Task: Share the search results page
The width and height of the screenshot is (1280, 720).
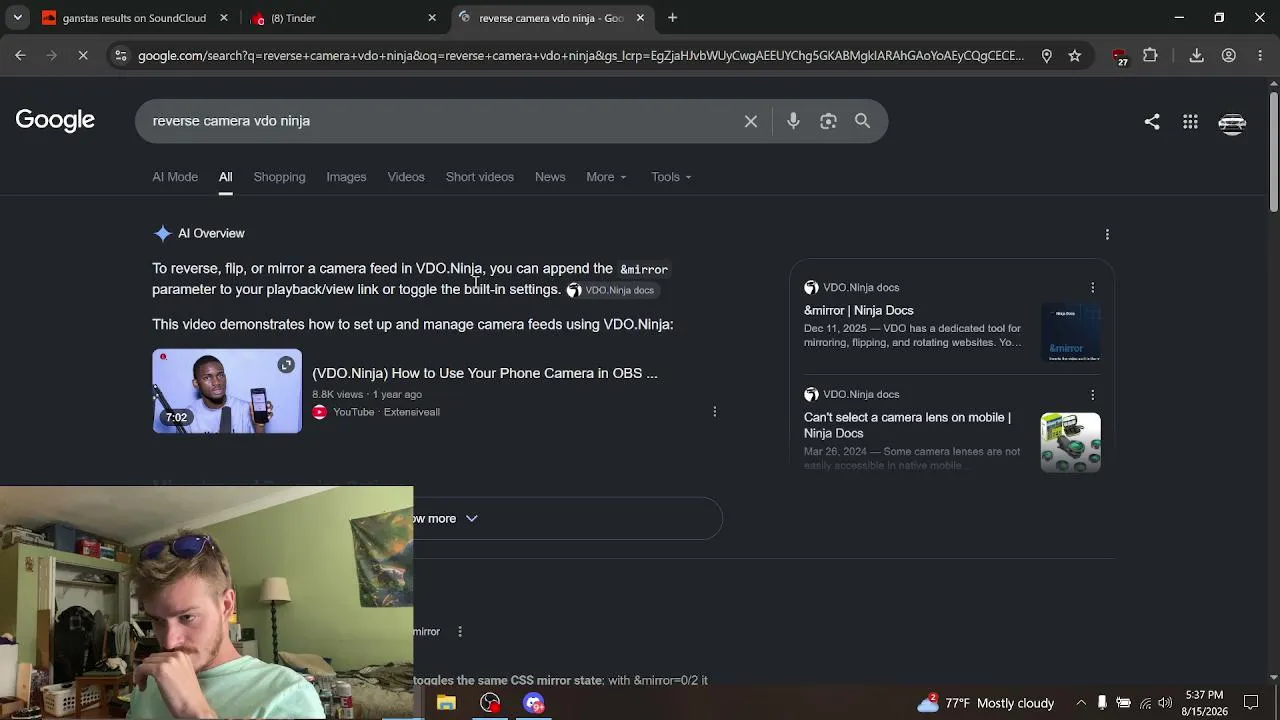Action: pyautogui.click(x=1152, y=122)
